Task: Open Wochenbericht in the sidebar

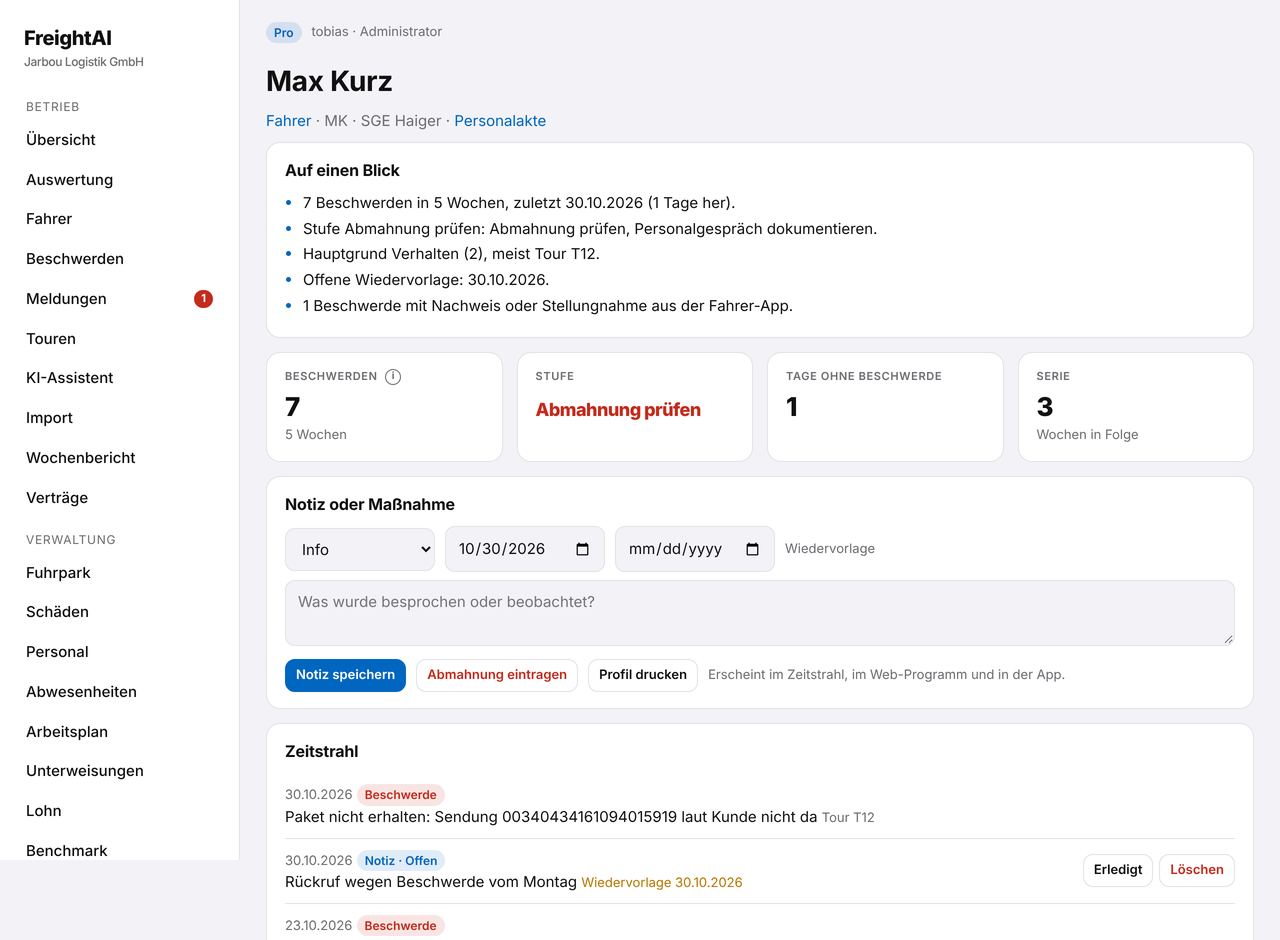Action: point(81,458)
